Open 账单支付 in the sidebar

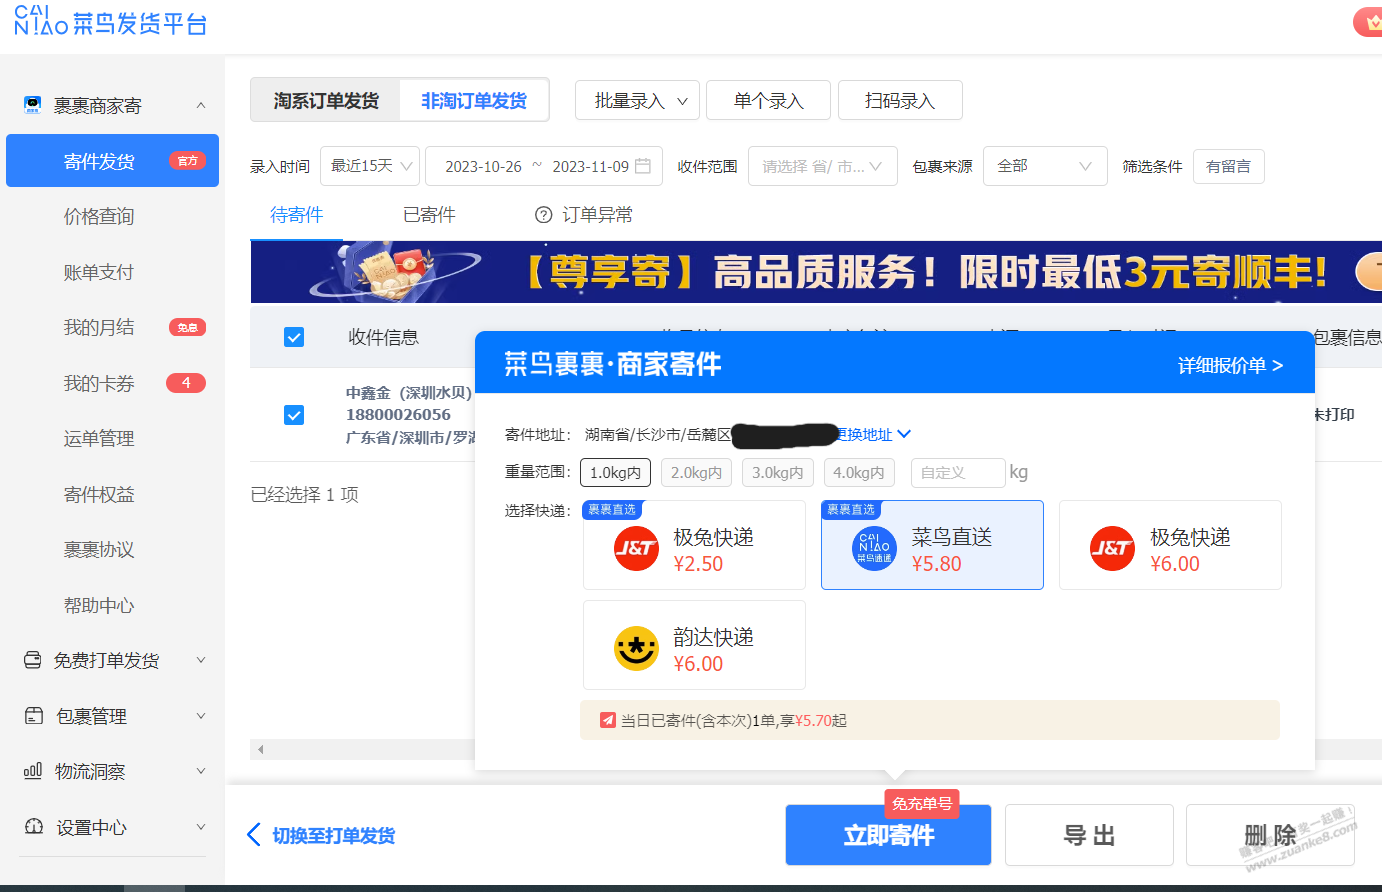tap(99, 272)
